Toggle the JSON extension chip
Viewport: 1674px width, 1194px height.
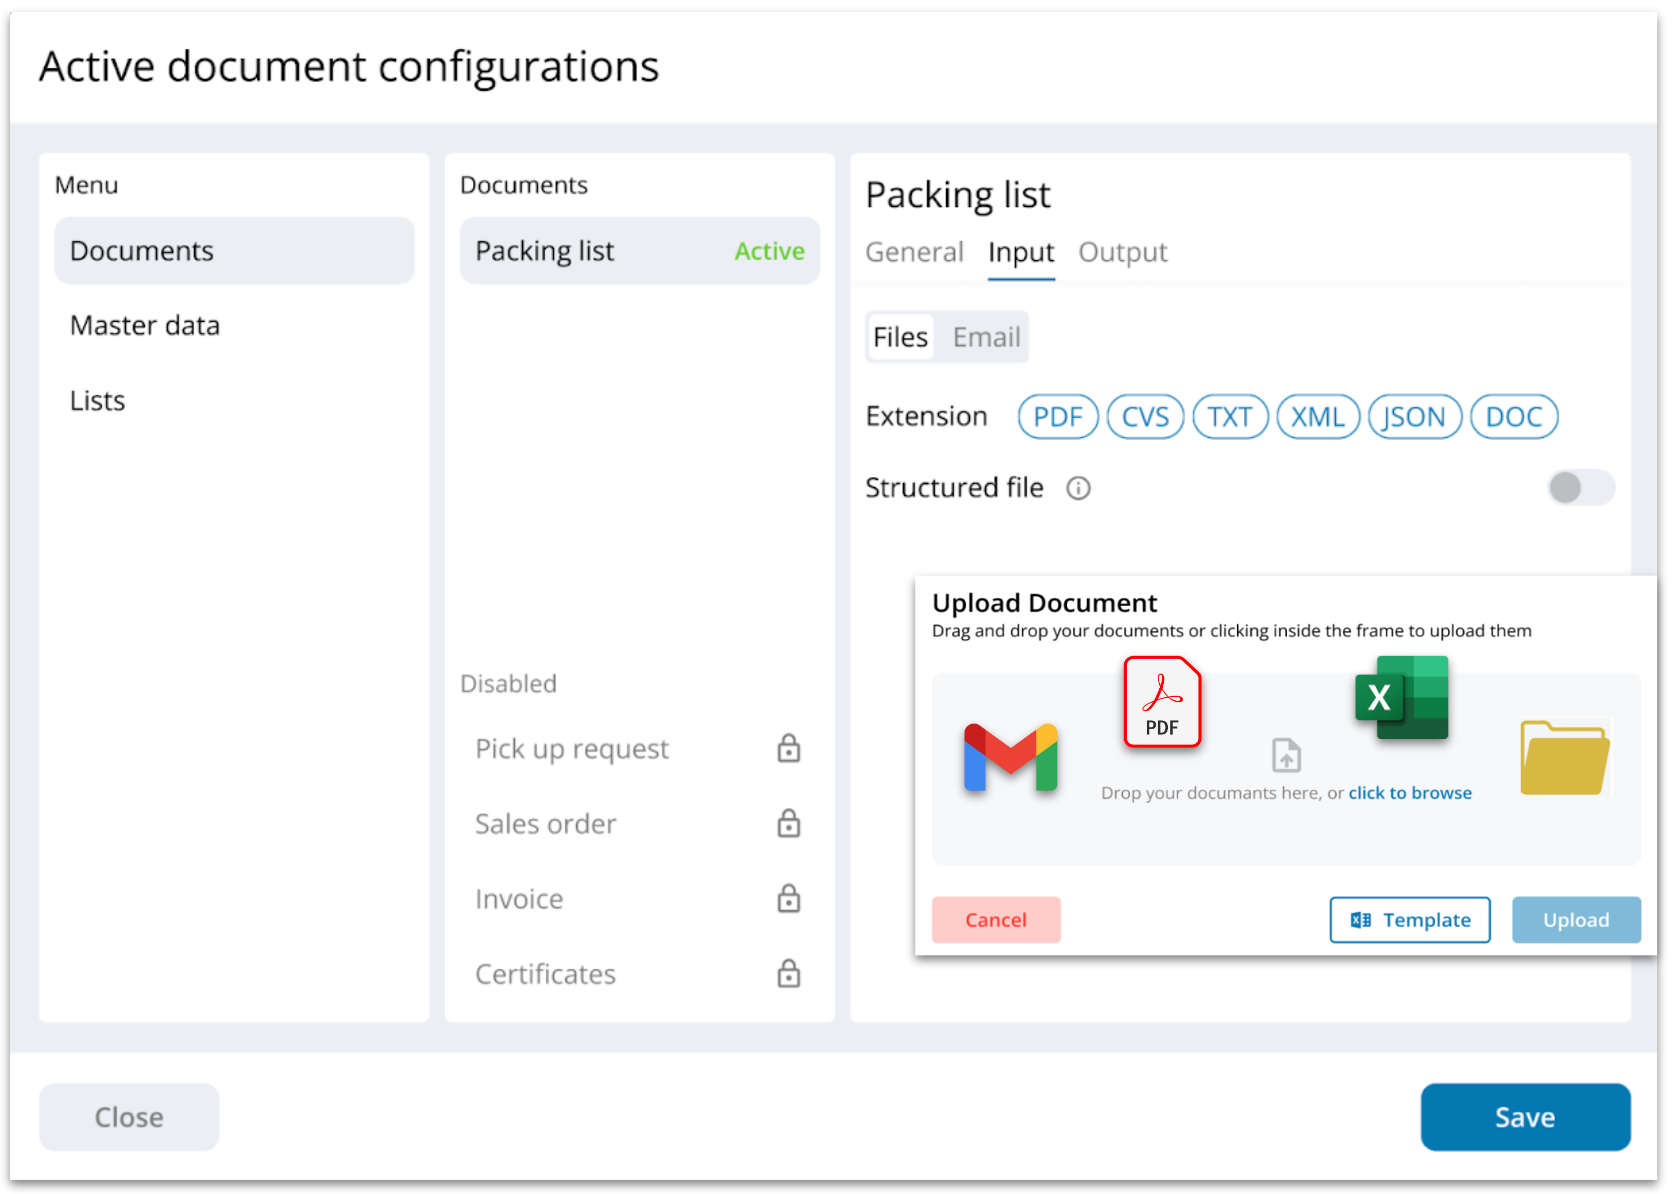1415,417
